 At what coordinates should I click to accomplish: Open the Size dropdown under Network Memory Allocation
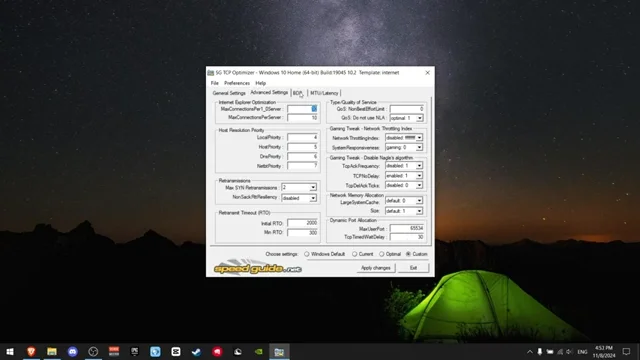[x=419, y=211]
